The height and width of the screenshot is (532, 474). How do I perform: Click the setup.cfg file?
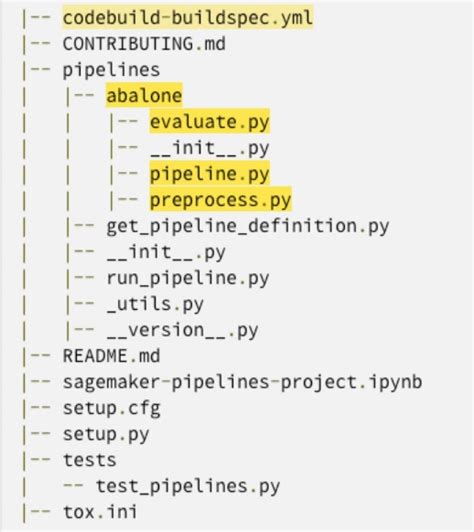tap(111, 408)
